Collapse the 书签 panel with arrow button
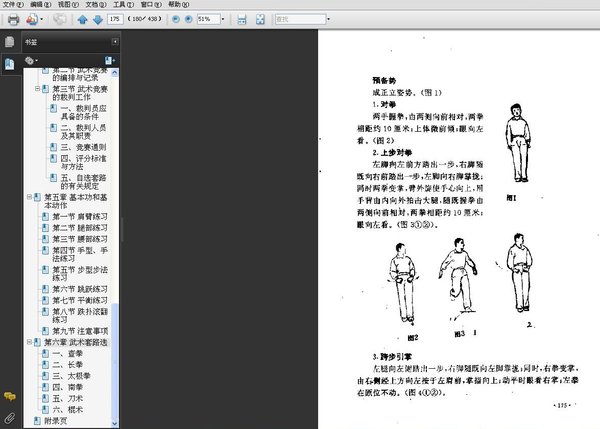Screen dimensions: 600x429 (x=115, y=41)
